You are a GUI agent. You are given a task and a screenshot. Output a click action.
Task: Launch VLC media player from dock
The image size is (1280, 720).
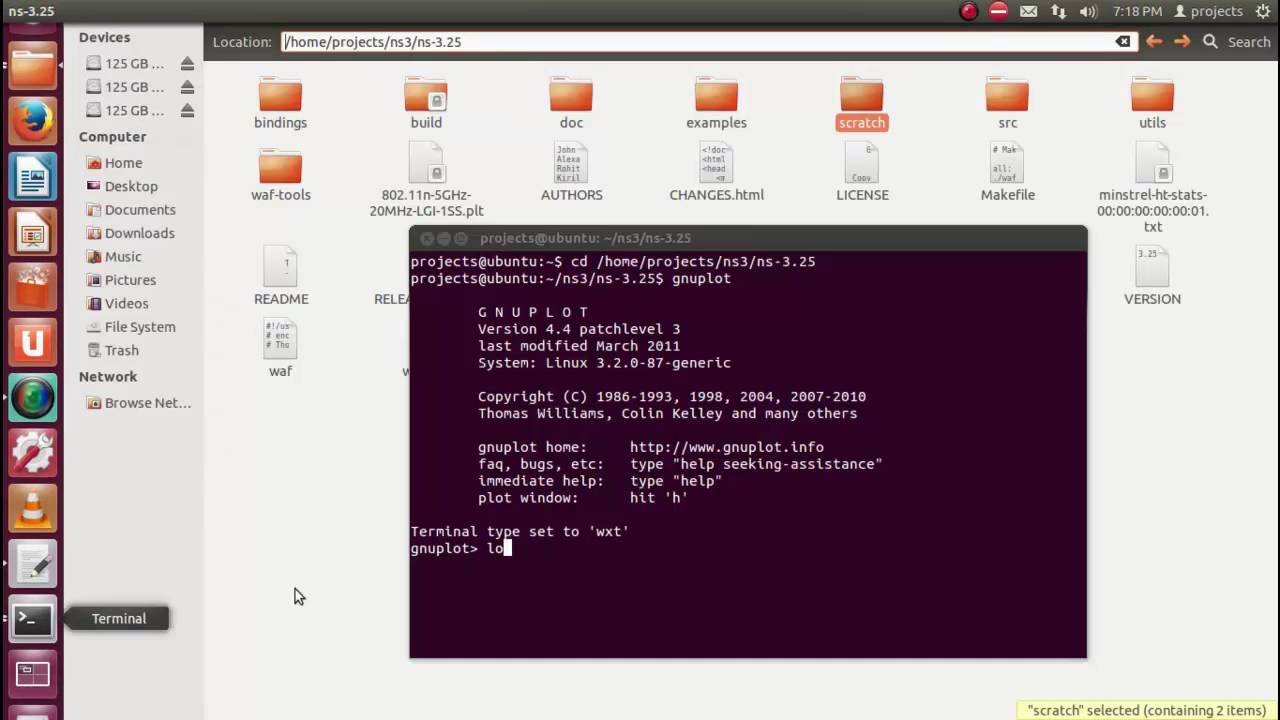[x=32, y=509]
